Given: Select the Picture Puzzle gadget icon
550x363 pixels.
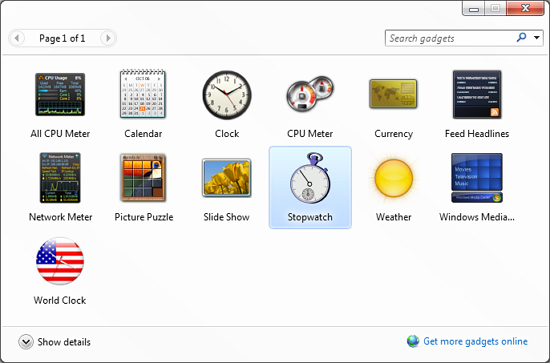Looking at the screenshot, I should click(143, 177).
